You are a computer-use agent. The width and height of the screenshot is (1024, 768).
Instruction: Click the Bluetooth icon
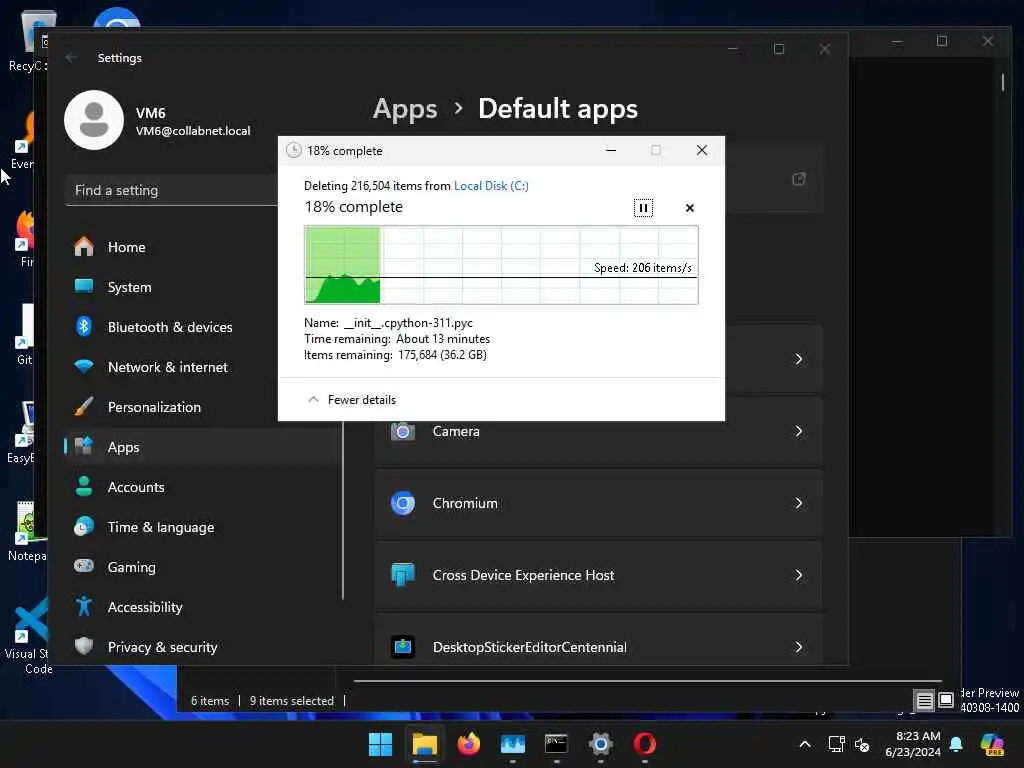84,326
